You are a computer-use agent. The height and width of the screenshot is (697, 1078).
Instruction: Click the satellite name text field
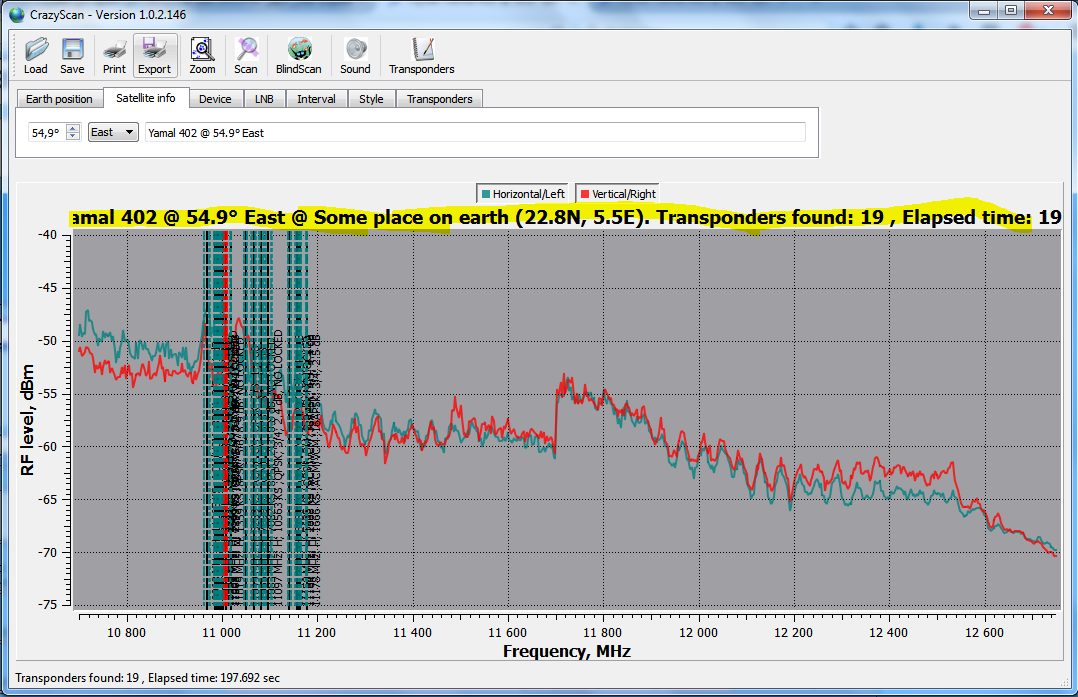point(475,132)
